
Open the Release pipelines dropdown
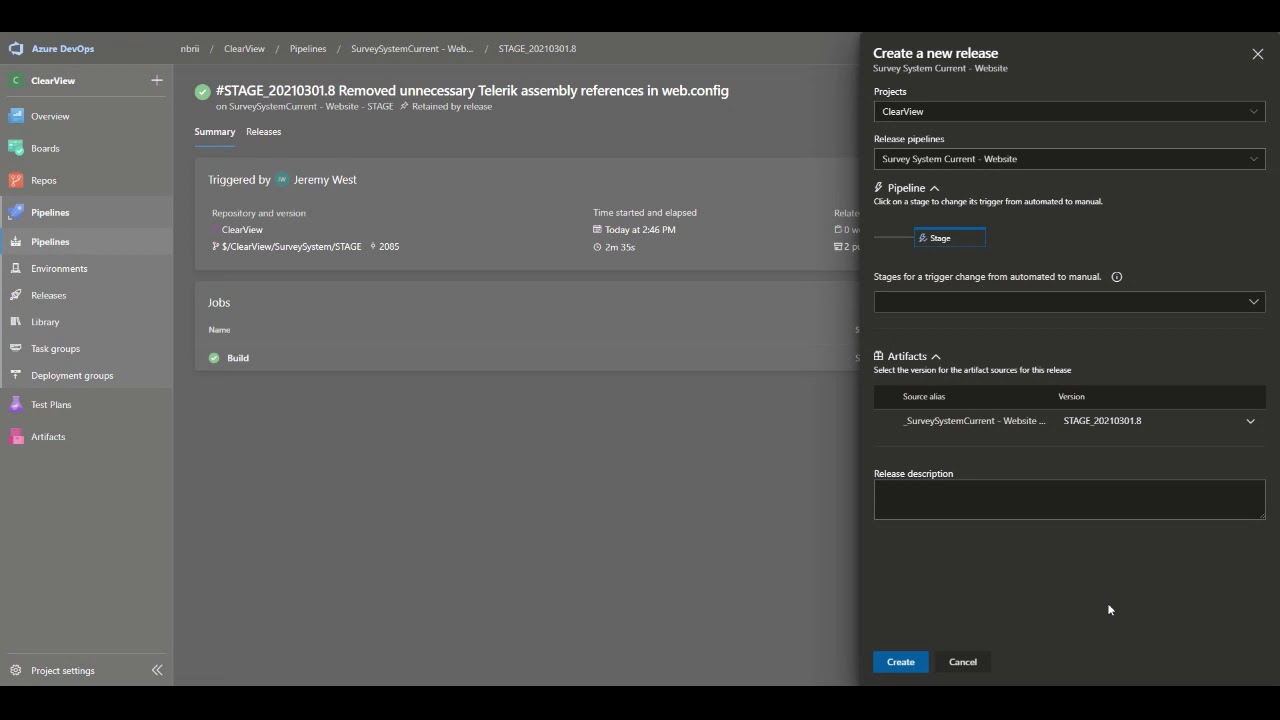point(1069,159)
